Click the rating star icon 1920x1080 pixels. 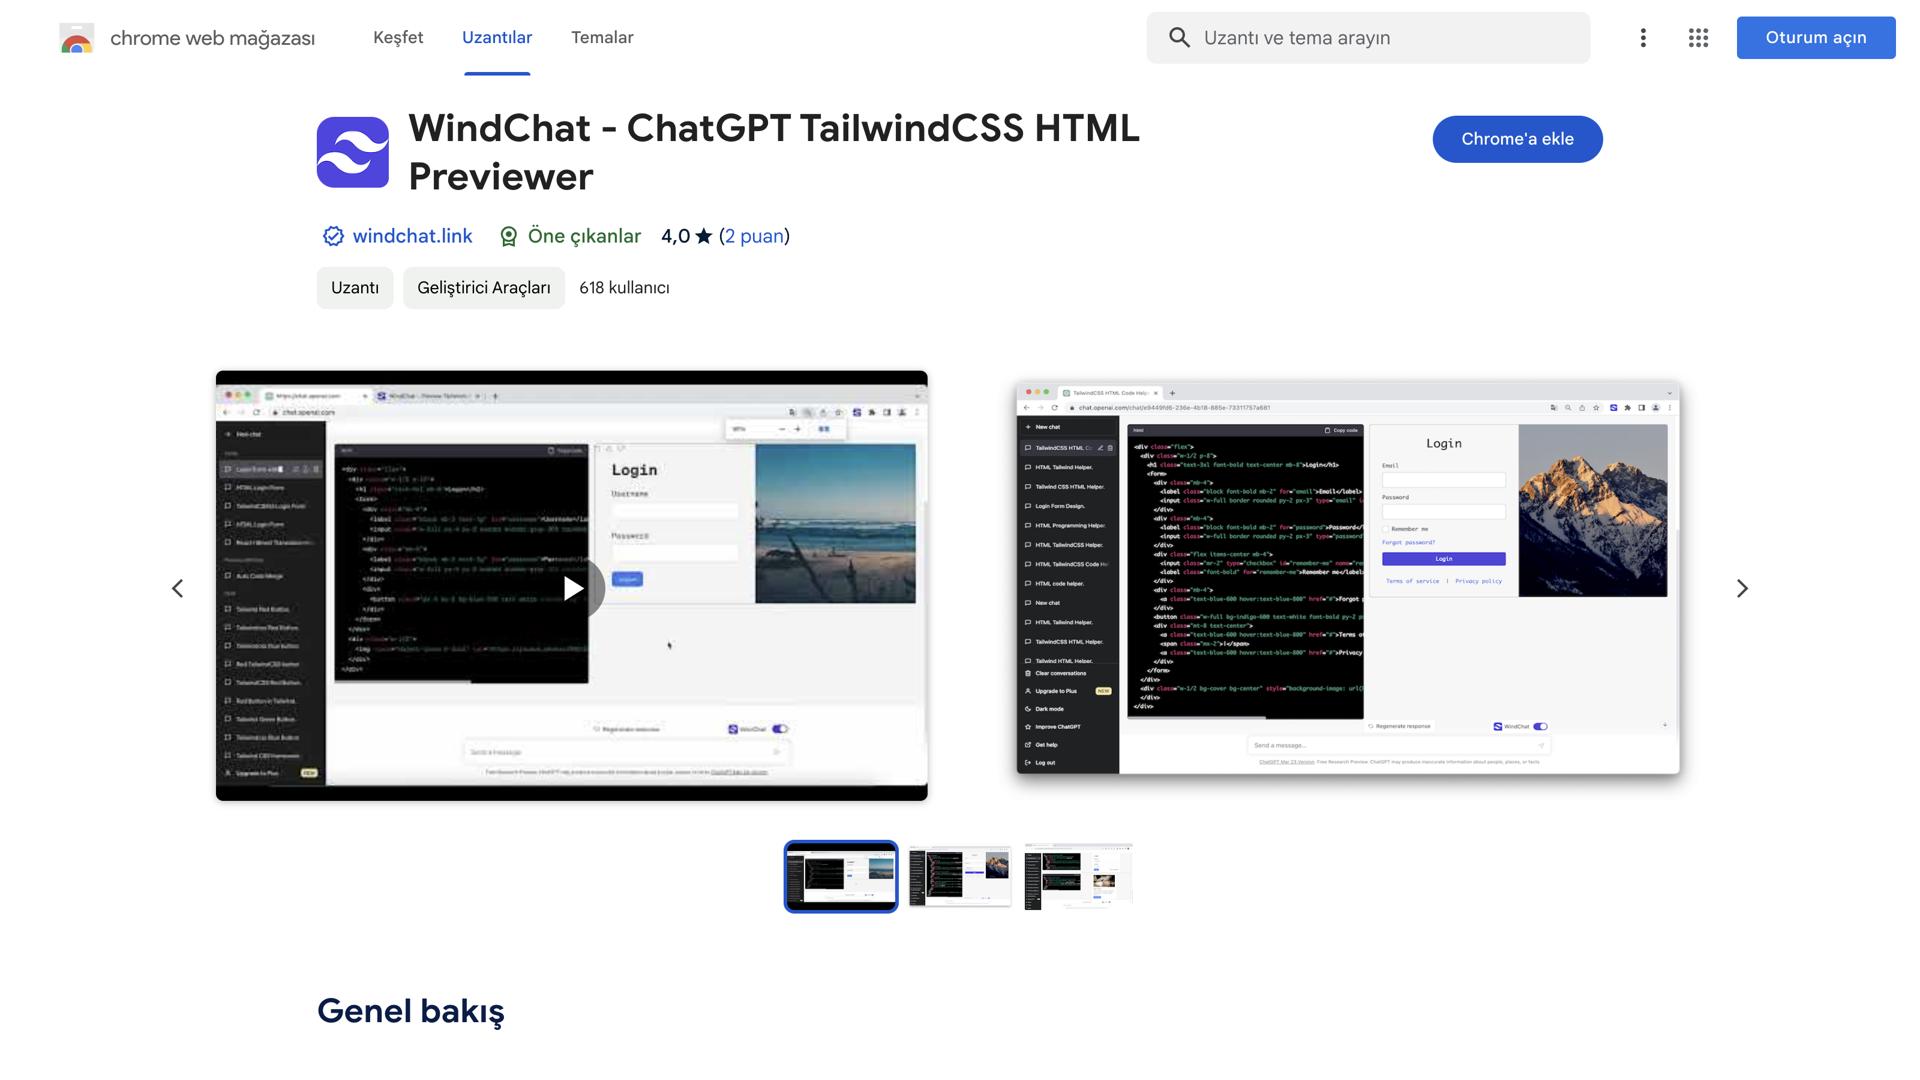tap(704, 236)
